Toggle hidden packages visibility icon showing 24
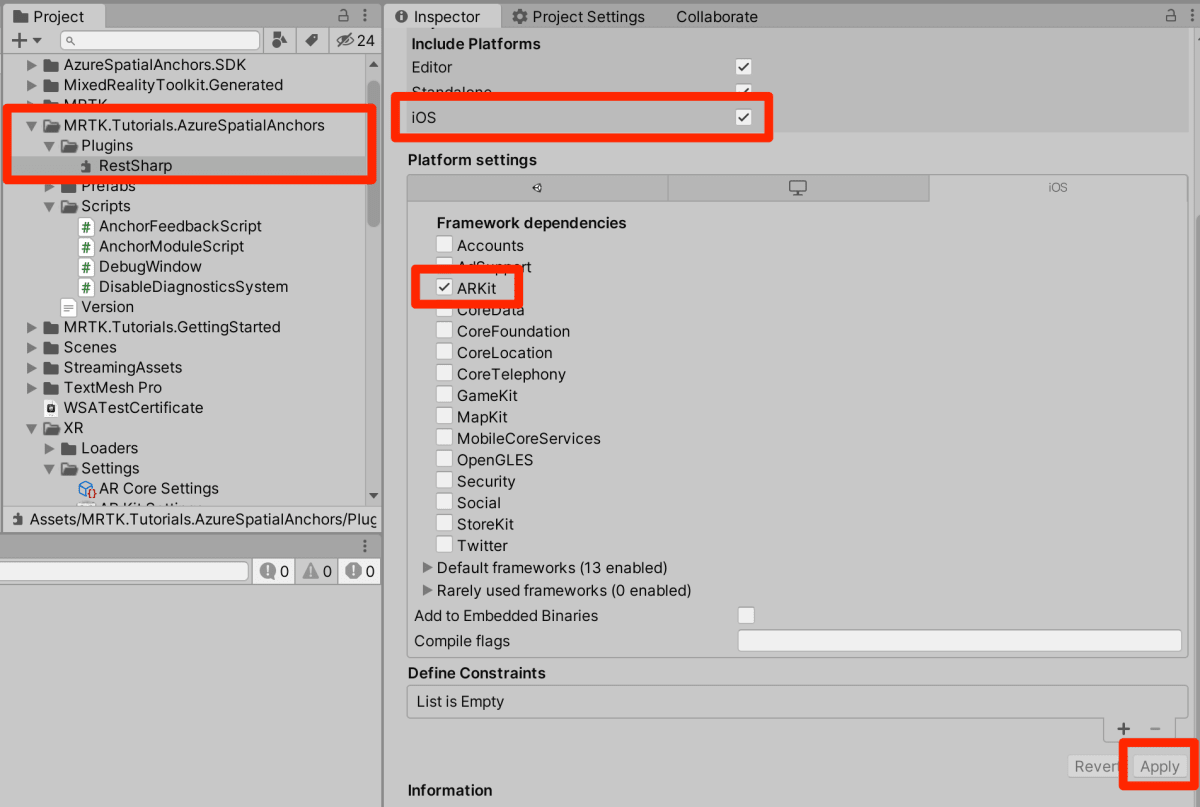Viewport: 1200px width, 807px height. click(355, 40)
